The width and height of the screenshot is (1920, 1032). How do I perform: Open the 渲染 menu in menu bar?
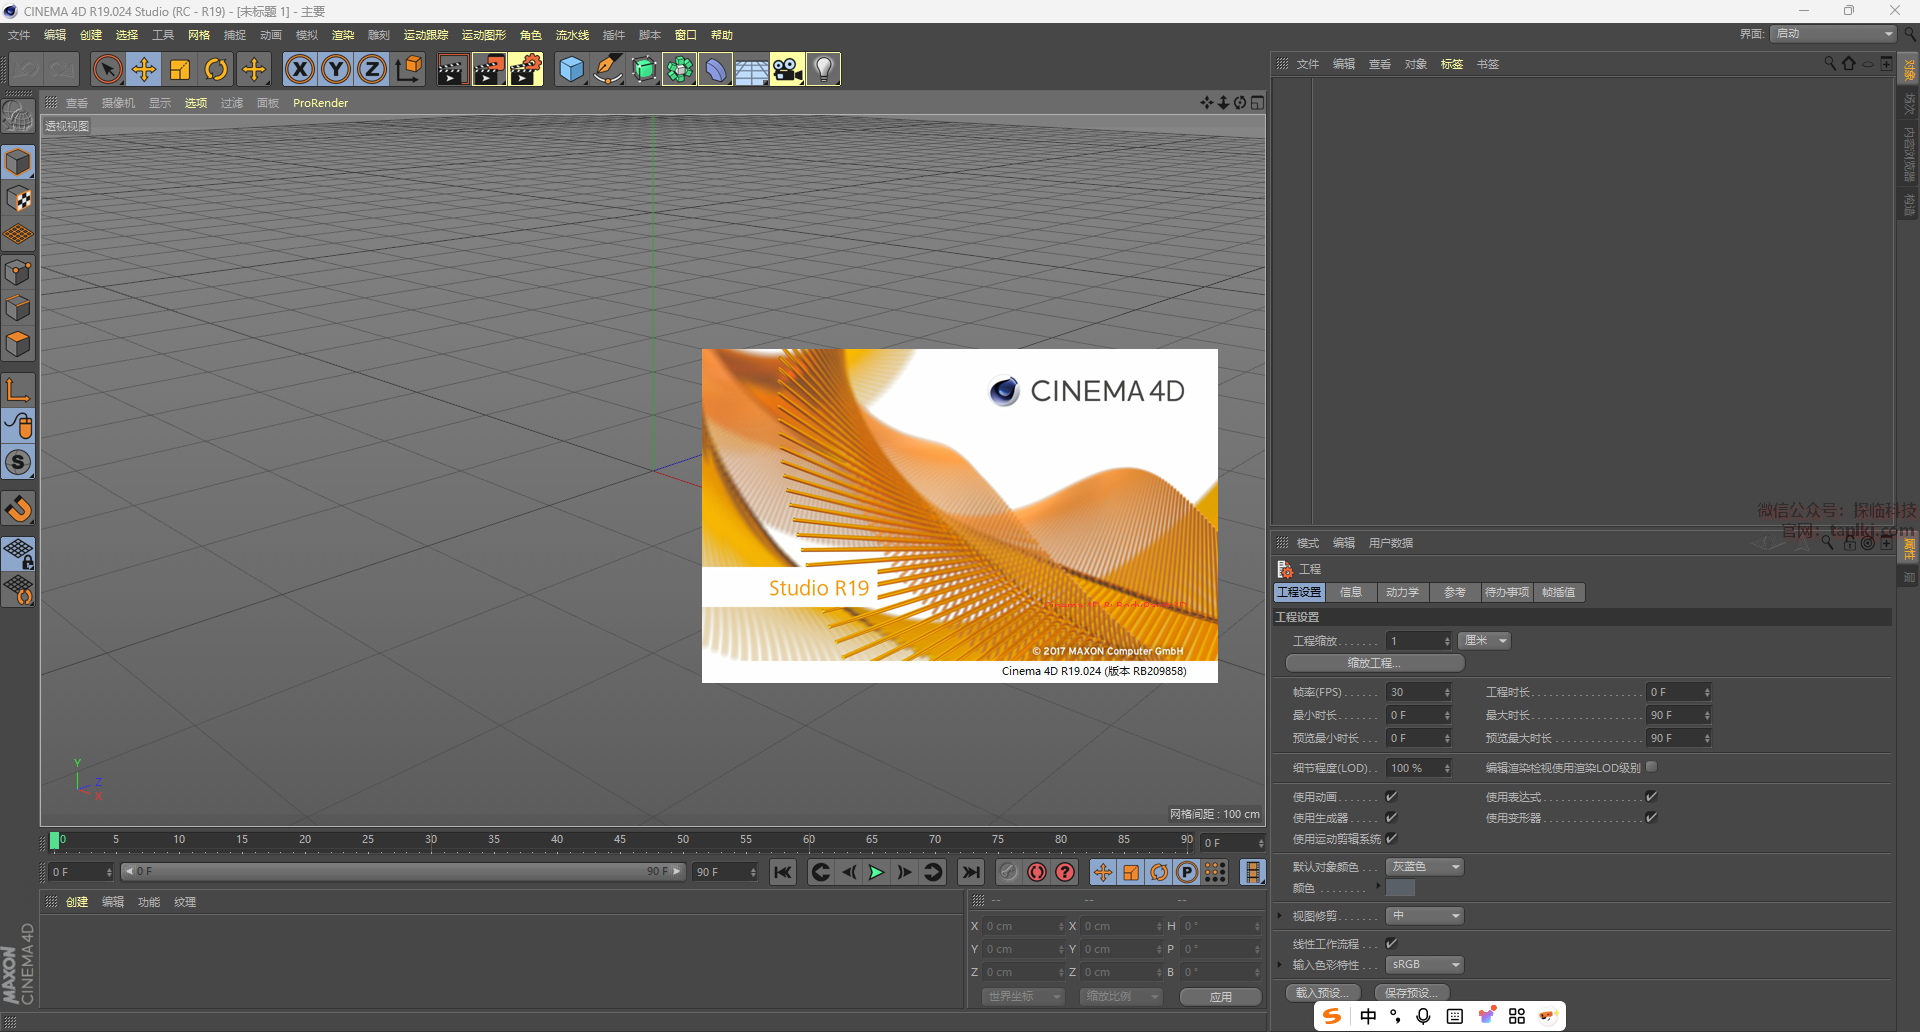pos(343,35)
